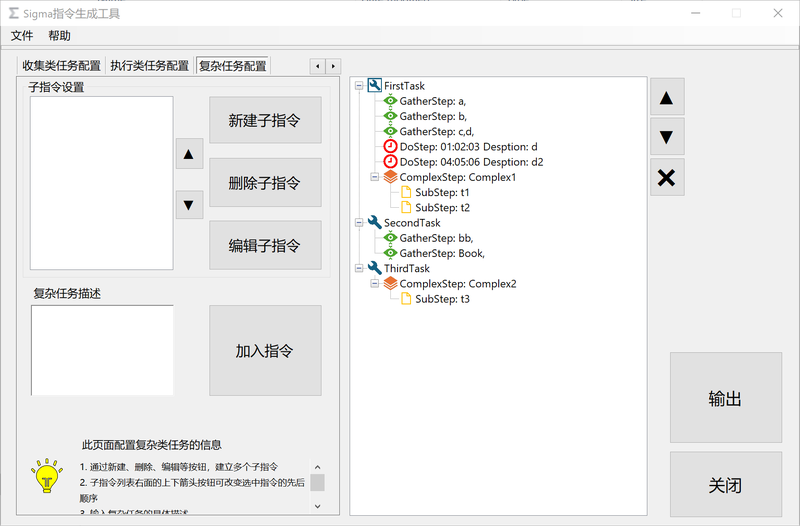Viewport: 800px width, 526px height.
Task: Click the page icon of SubStep: t1
Action: click(x=406, y=192)
